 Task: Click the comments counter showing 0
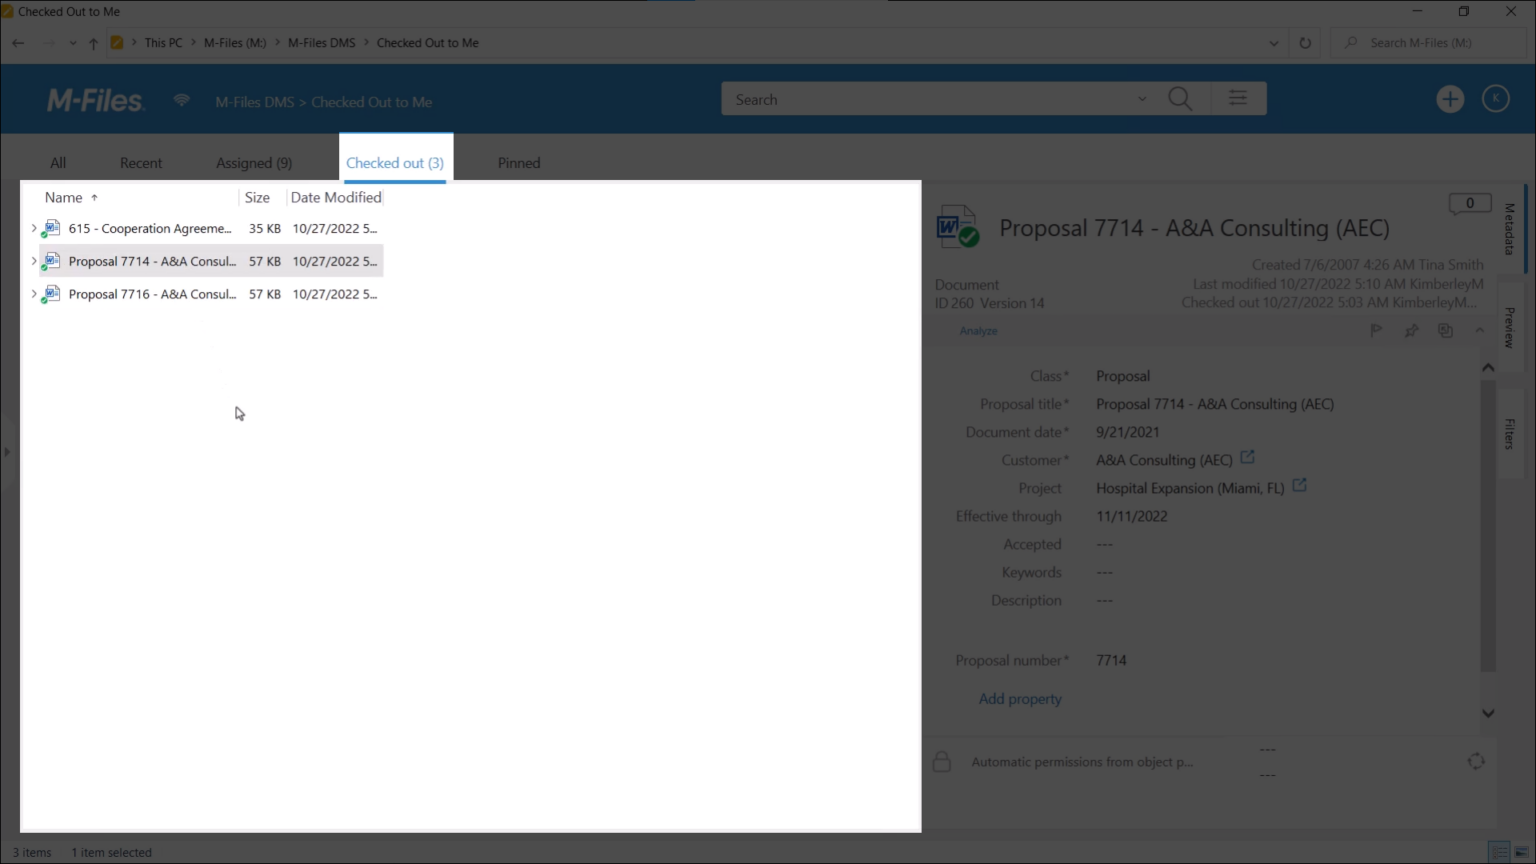coord(1469,202)
